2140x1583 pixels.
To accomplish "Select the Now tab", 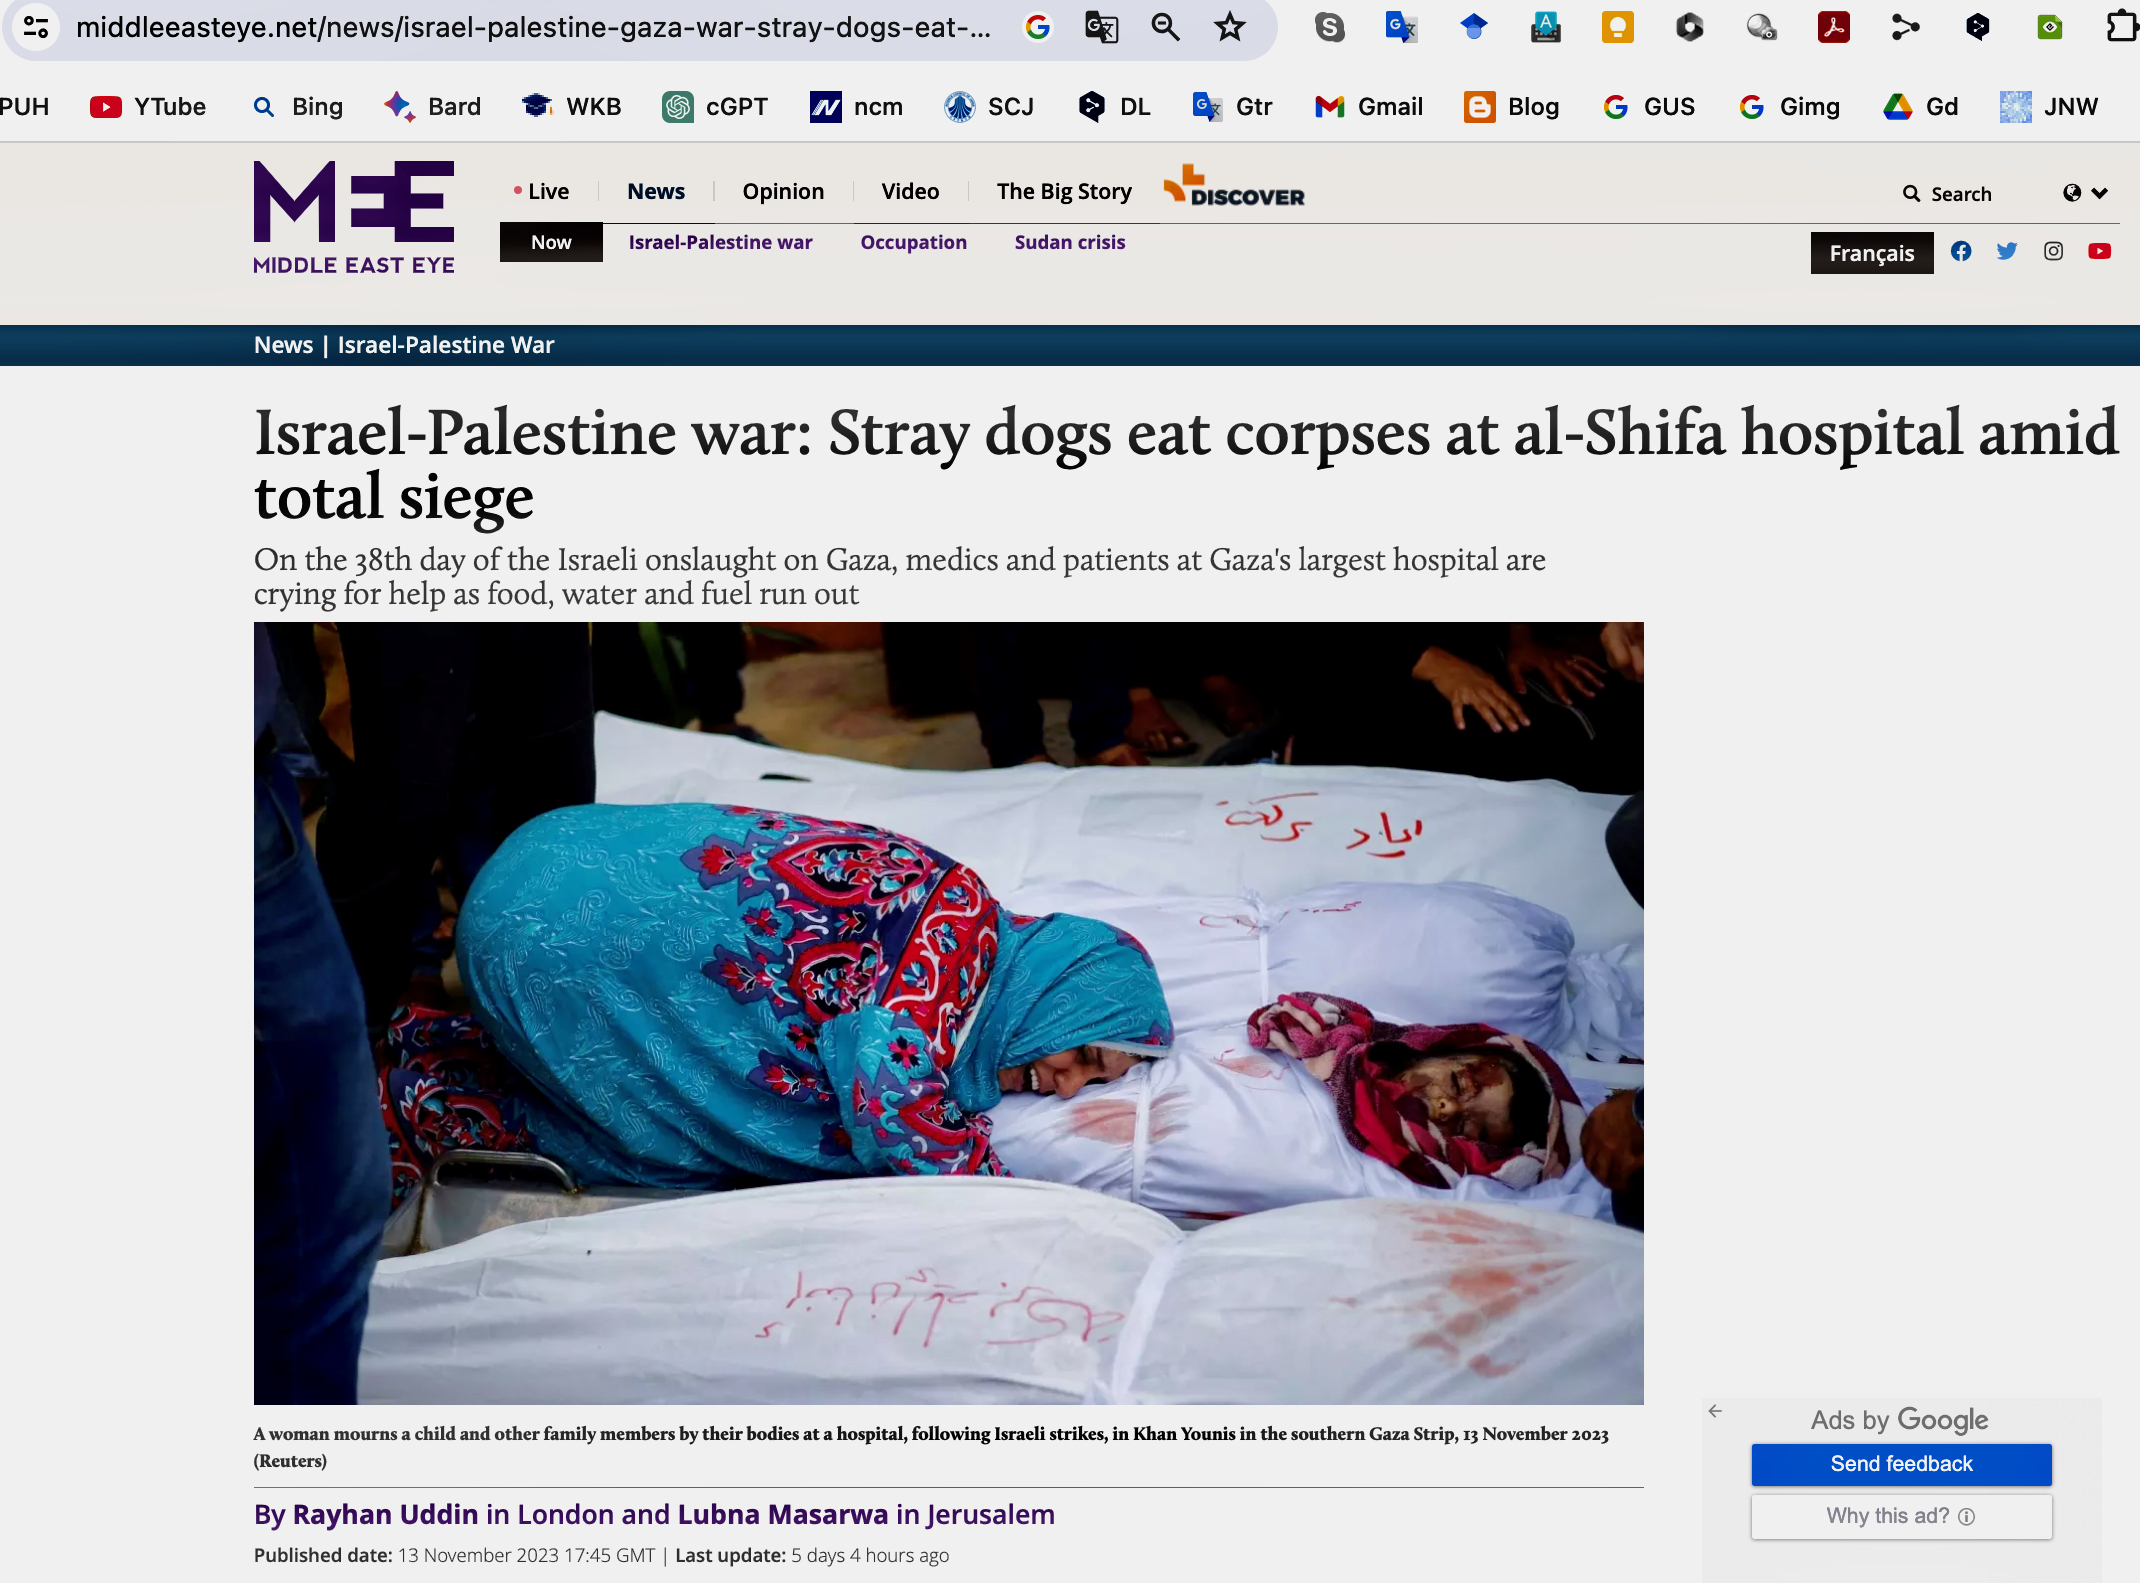I will click(551, 242).
